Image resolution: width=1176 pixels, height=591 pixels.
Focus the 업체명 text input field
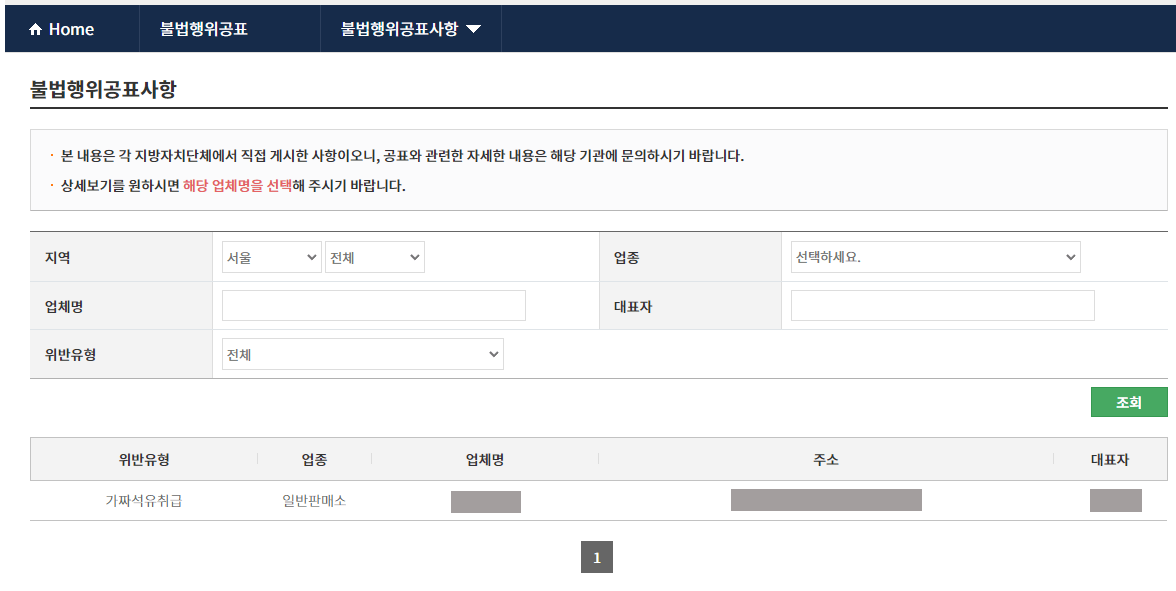(373, 304)
